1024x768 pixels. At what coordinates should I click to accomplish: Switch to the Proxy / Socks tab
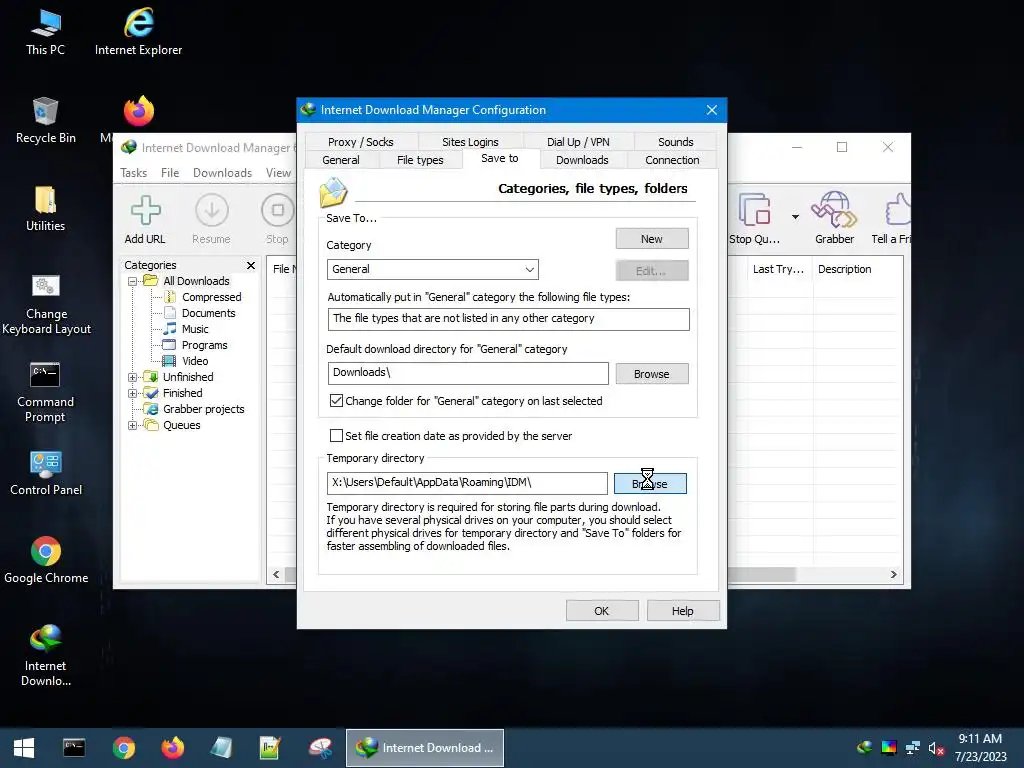click(x=360, y=142)
